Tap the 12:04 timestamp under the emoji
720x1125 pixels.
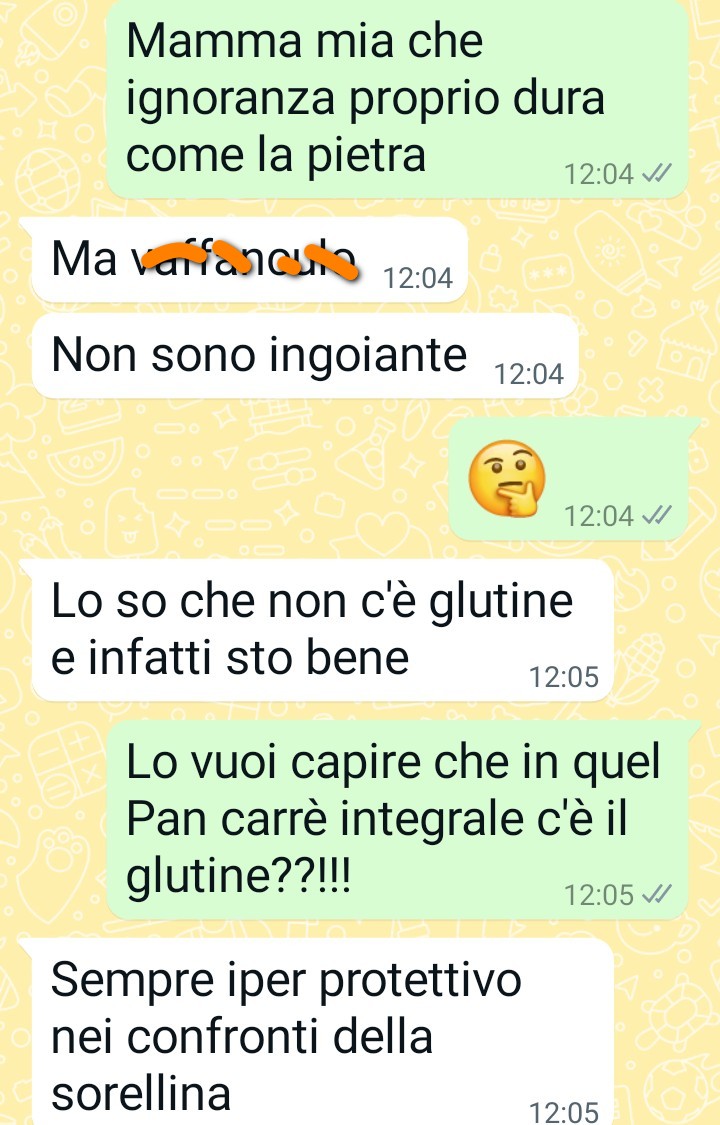(599, 516)
